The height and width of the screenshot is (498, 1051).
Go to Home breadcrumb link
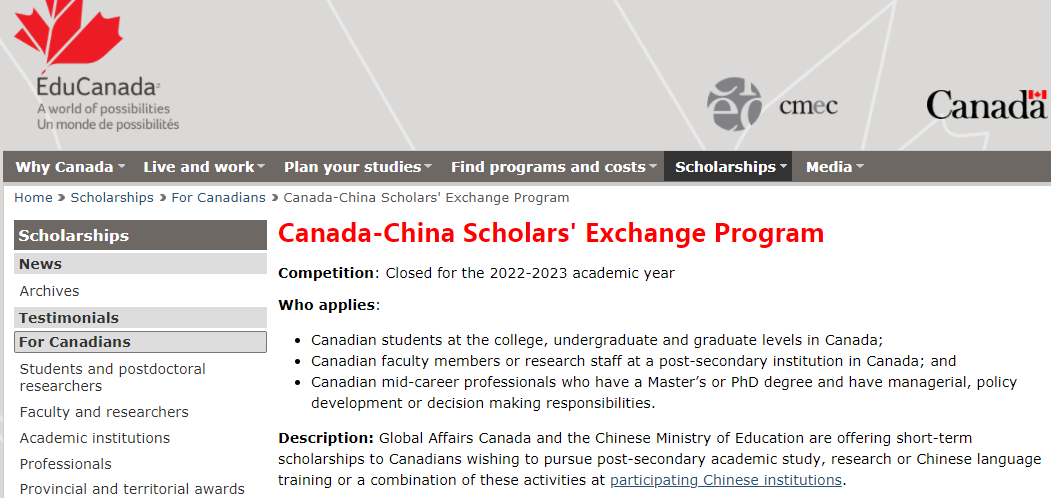[34, 198]
